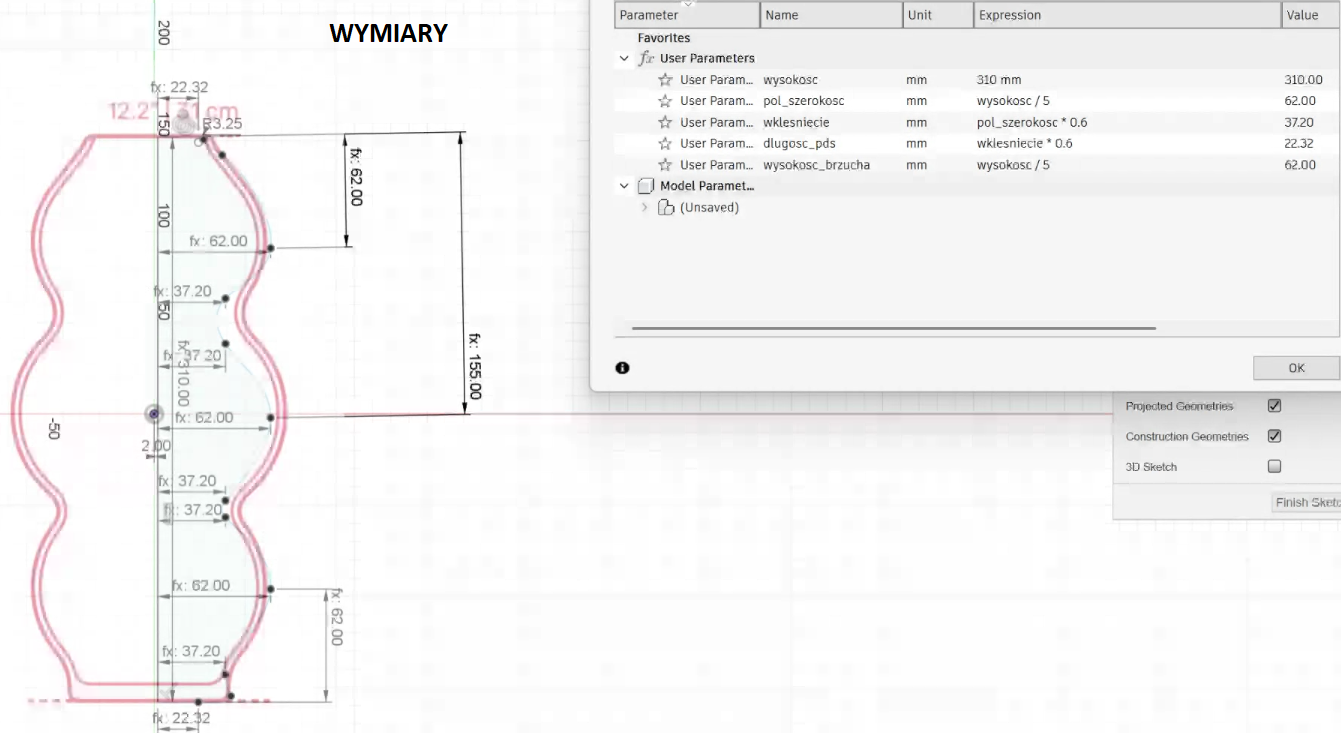Click the star icon beside pol_szerokosc

pos(665,101)
